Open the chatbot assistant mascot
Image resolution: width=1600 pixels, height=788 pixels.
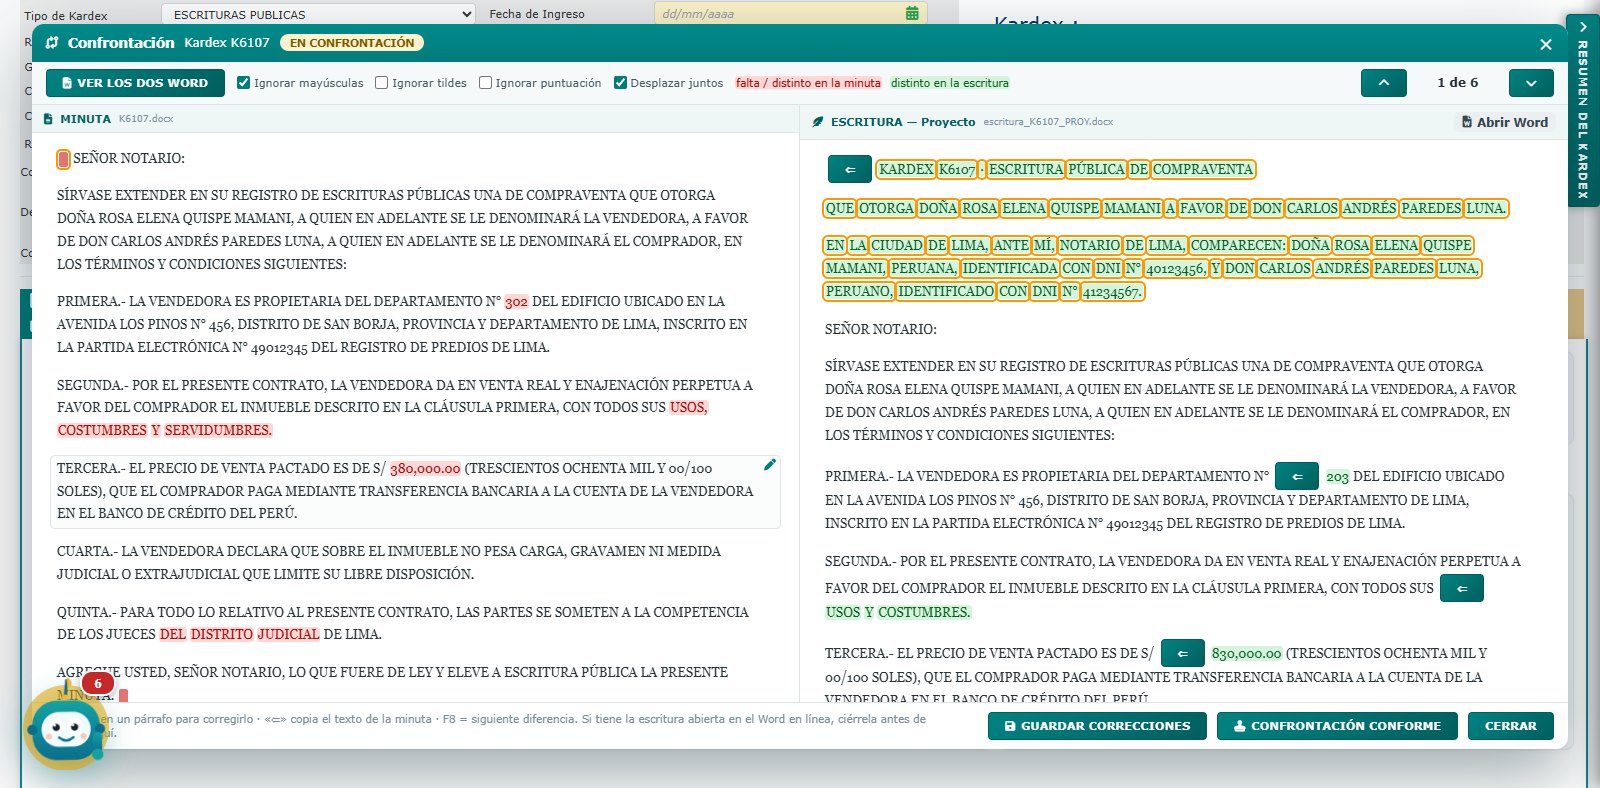click(66, 728)
